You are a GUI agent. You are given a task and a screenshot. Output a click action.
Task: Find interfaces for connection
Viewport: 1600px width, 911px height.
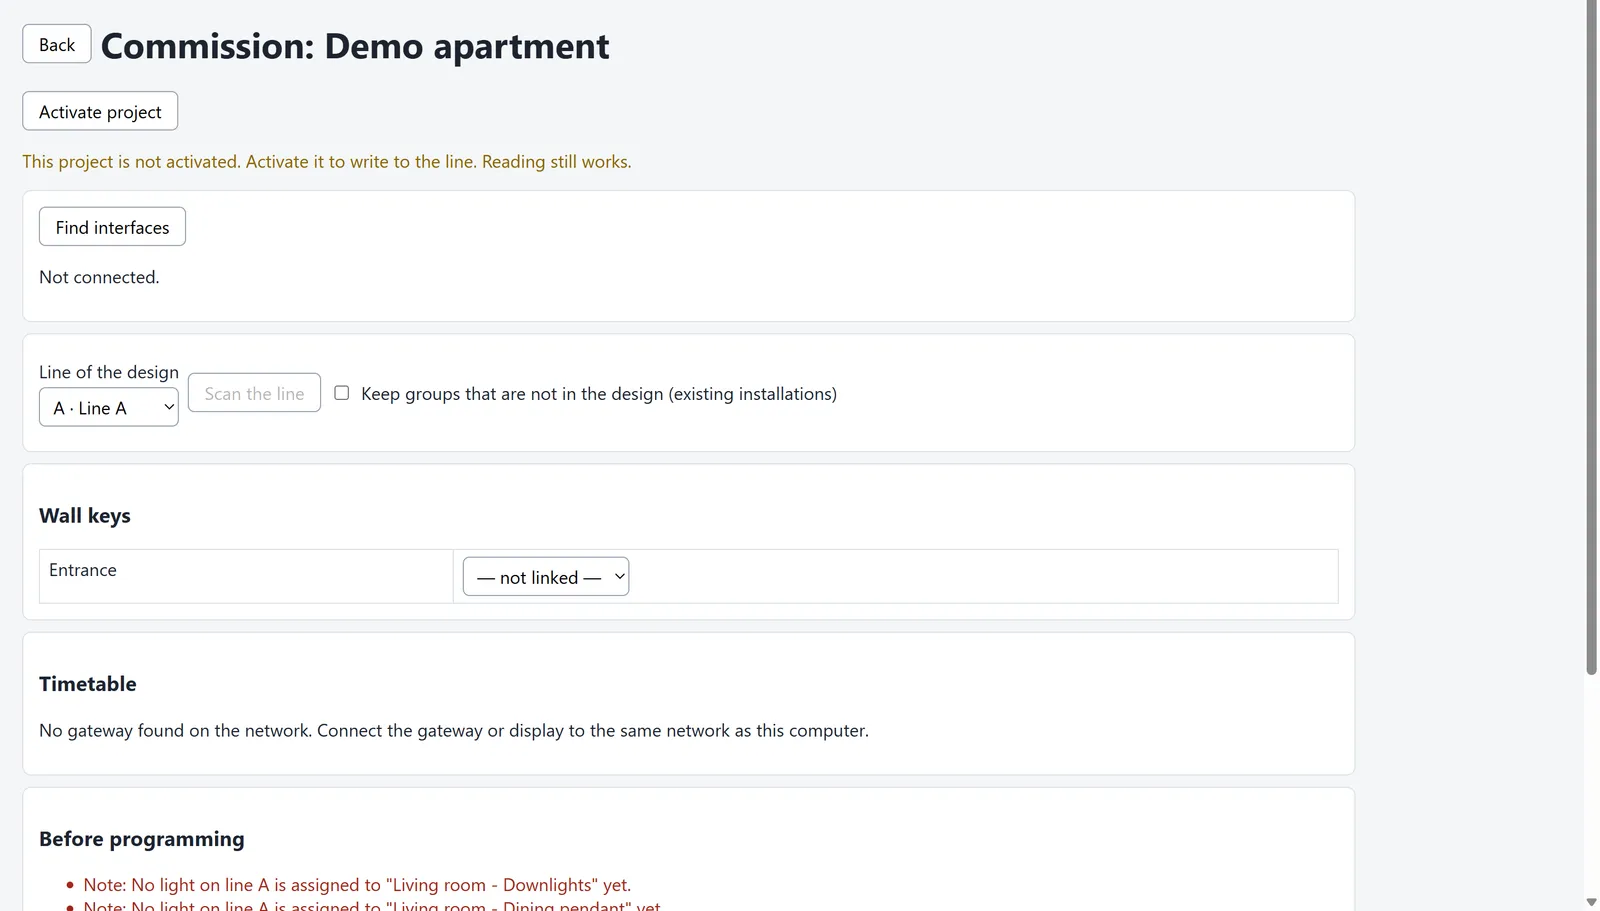pyautogui.click(x=112, y=227)
